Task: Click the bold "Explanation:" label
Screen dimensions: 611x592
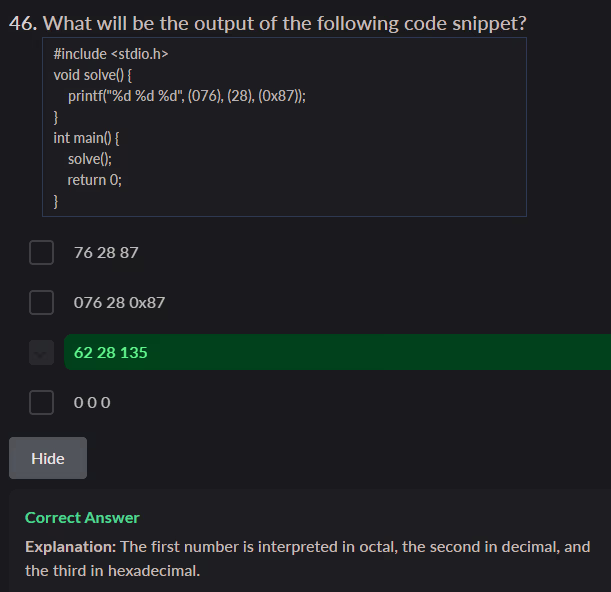Action: [x=70, y=547]
